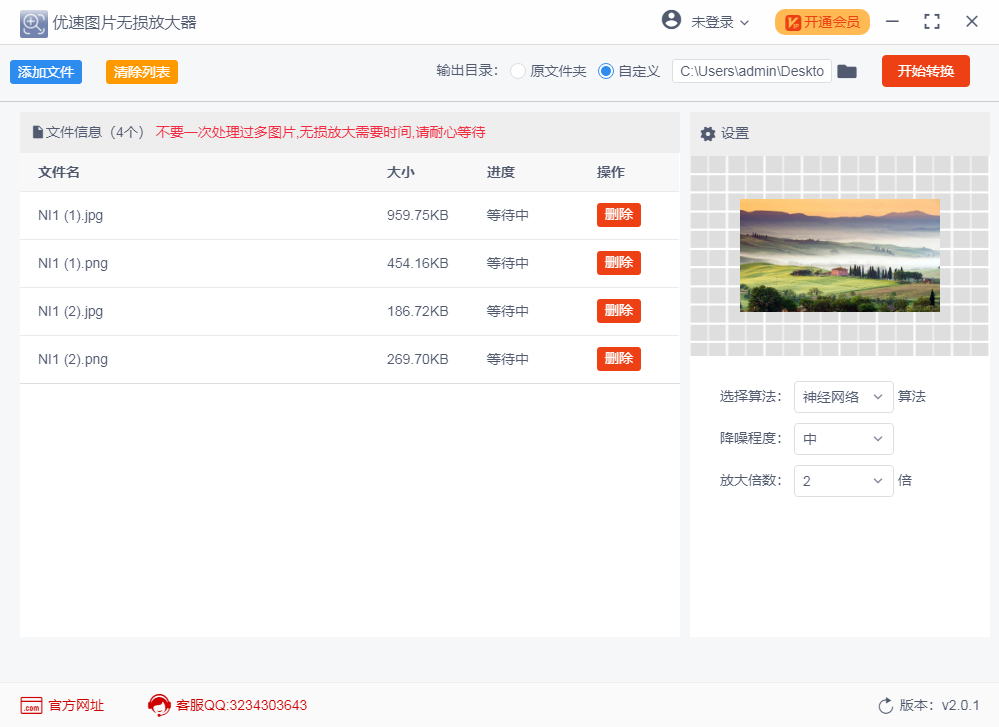Delete the NI1 (2).png entry
This screenshot has height=727, width=999.
[x=619, y=359]
